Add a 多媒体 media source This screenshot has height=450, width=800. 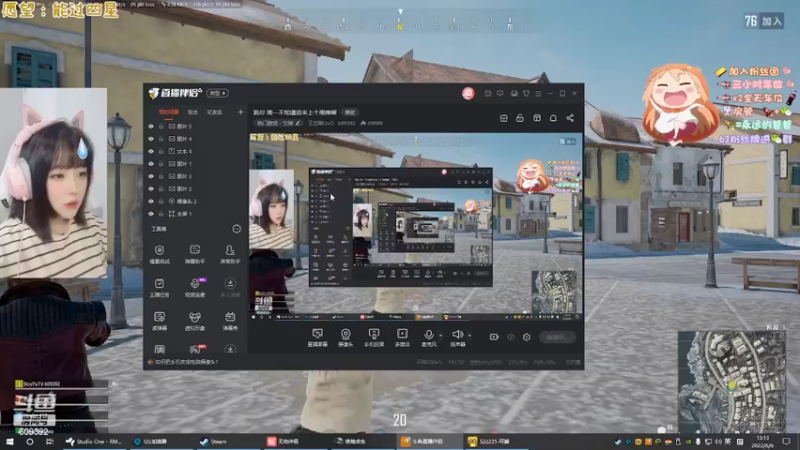[402, 337]
